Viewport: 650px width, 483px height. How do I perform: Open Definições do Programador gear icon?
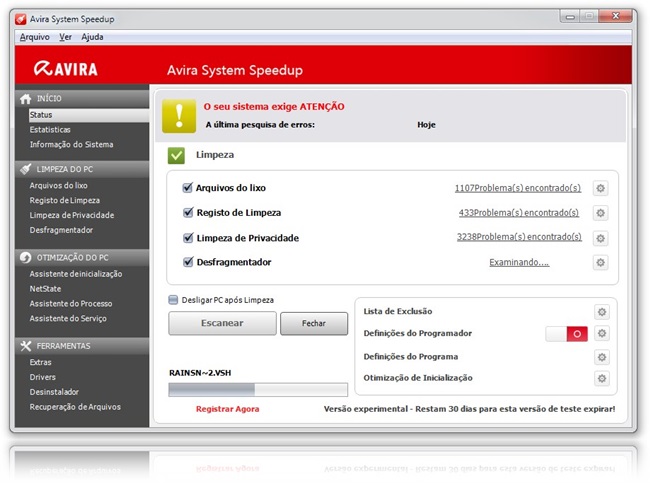click(x=602, y=333)
